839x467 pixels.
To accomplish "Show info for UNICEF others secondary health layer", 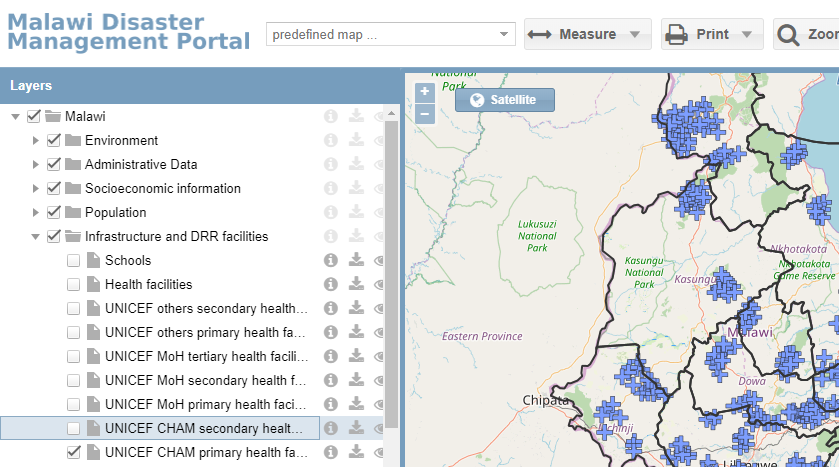I will tap(331, 308).
